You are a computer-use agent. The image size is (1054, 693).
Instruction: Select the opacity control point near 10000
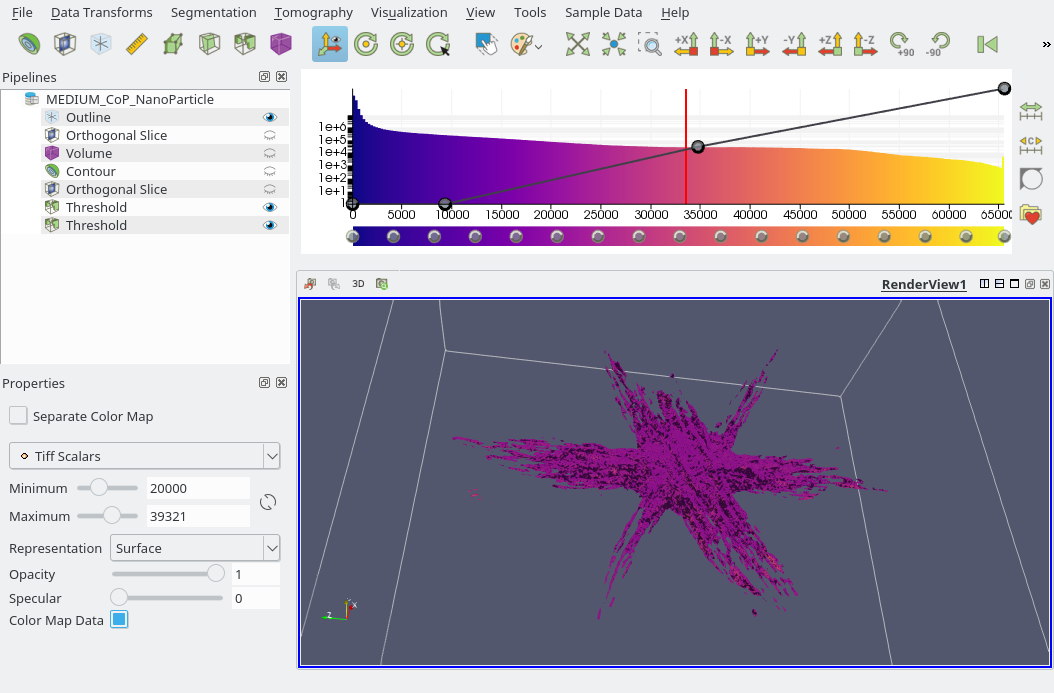pos(444,203)
